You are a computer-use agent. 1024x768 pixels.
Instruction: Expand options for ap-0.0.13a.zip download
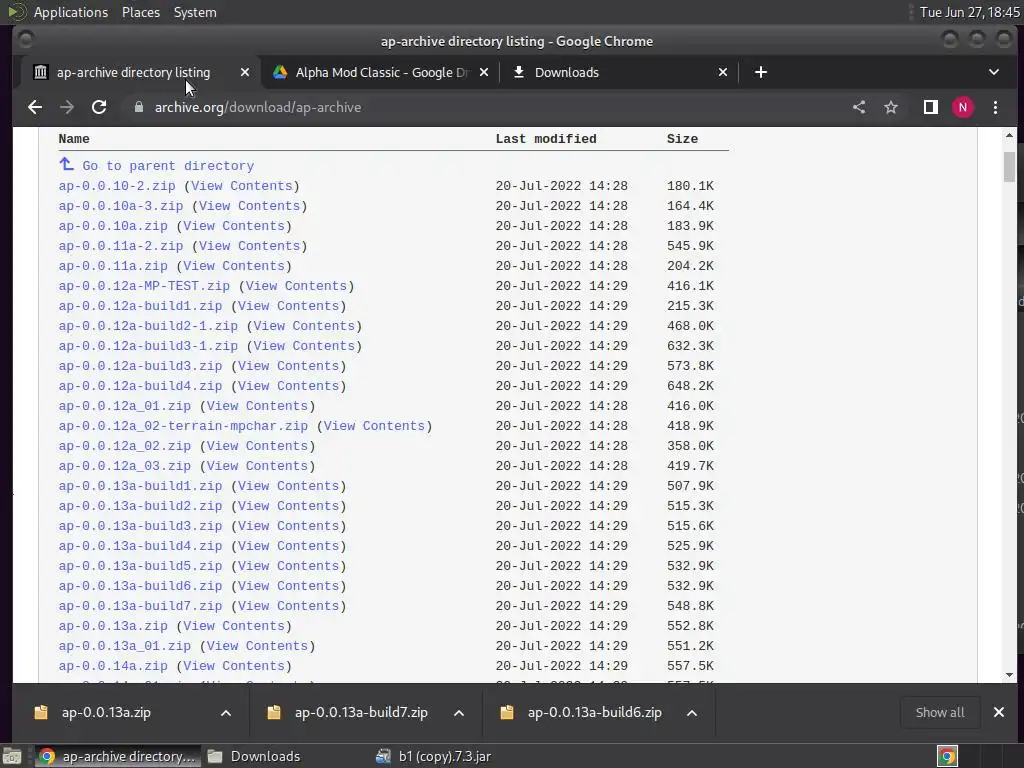pos(226,712)
